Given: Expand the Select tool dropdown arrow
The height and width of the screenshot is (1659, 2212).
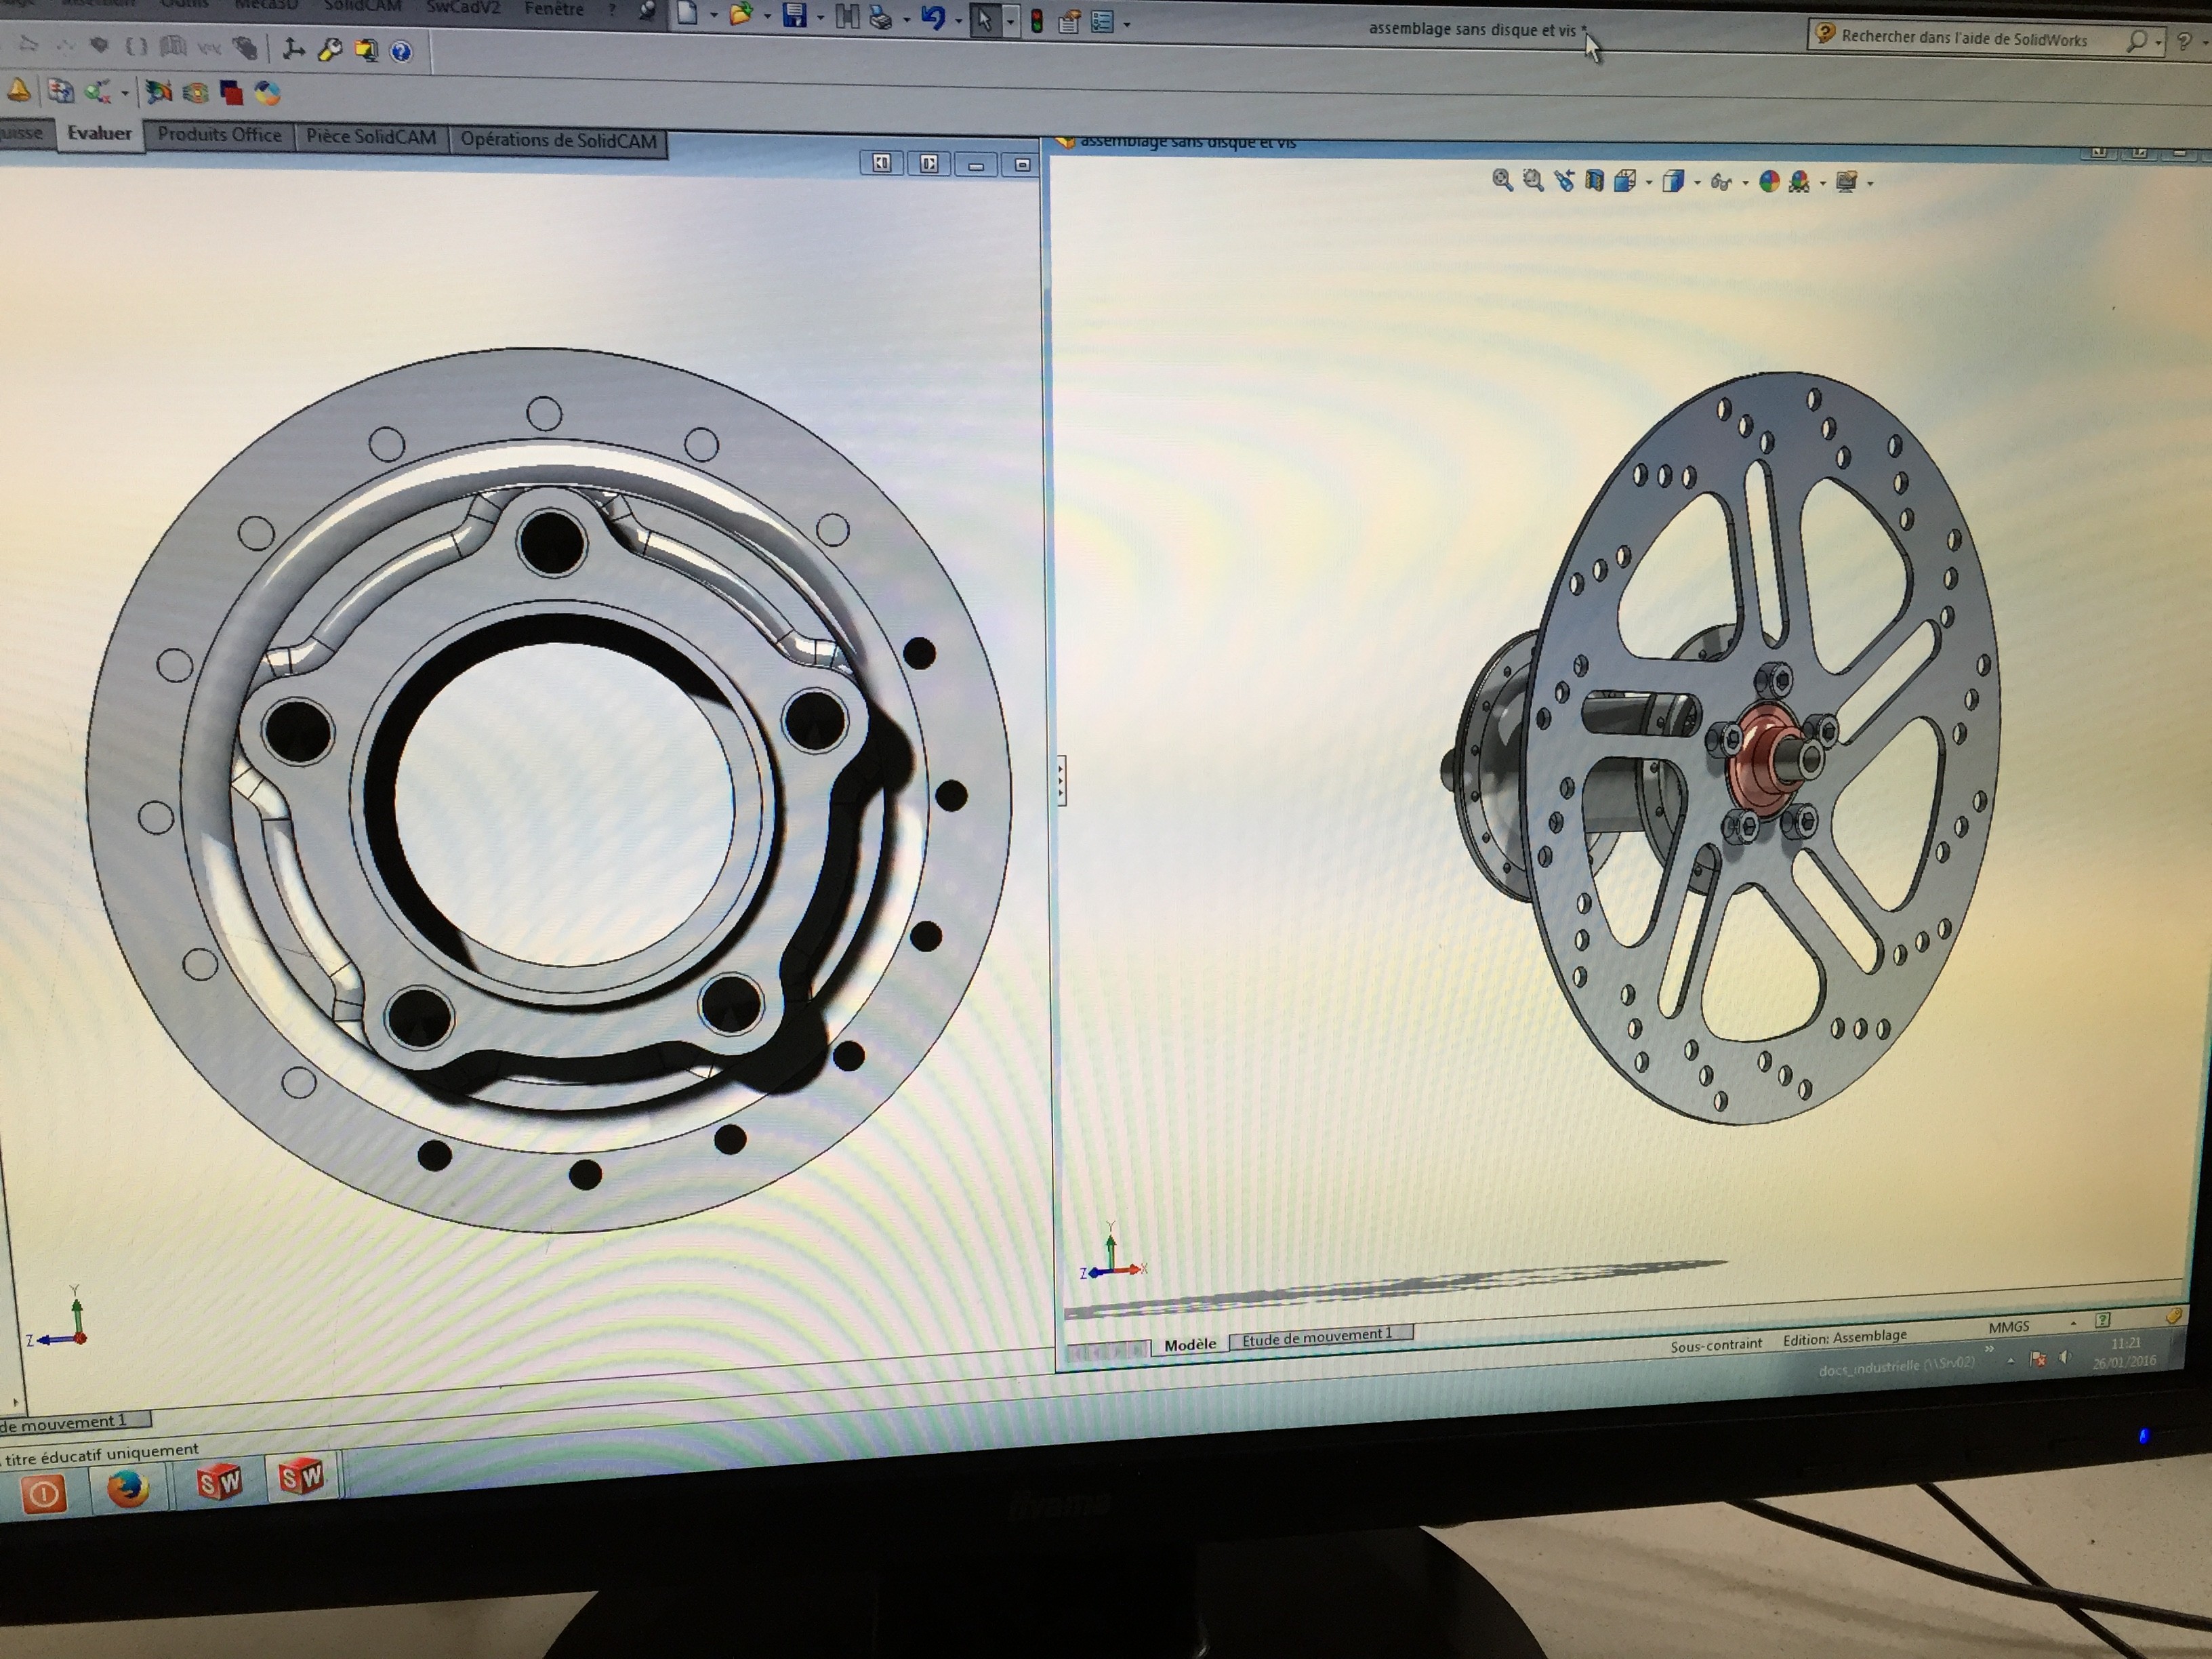Looking at the screenshot, I should [1010, 22].
